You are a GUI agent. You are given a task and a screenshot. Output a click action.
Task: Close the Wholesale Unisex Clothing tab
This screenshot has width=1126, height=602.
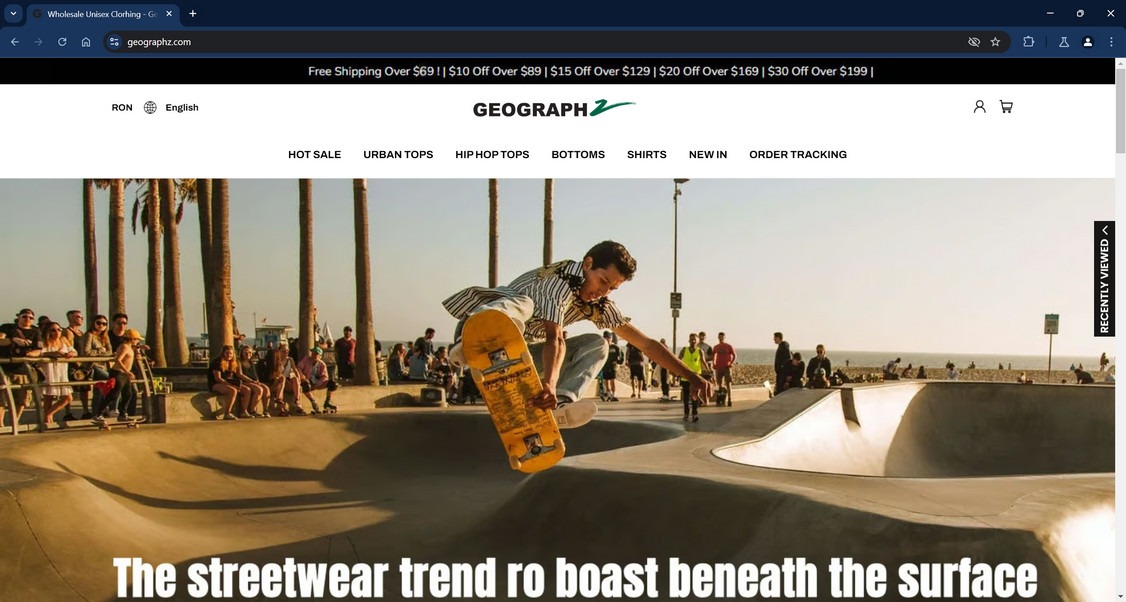pyautogui.click(x=169, y=14)
